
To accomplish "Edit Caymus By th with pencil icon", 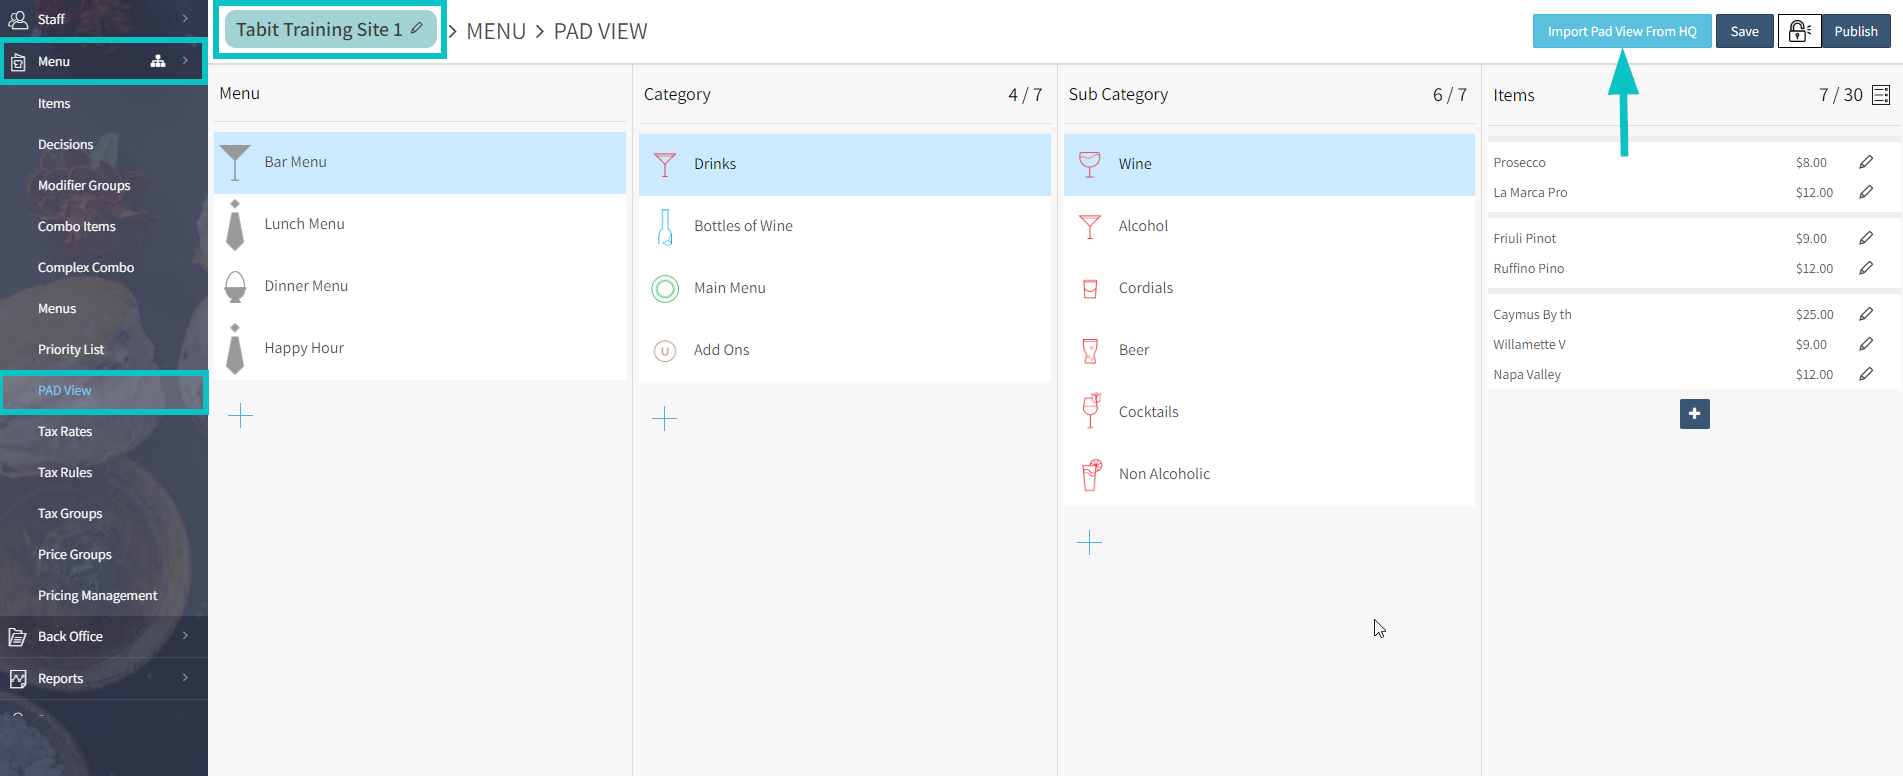I will click(x=1866, y=314).
